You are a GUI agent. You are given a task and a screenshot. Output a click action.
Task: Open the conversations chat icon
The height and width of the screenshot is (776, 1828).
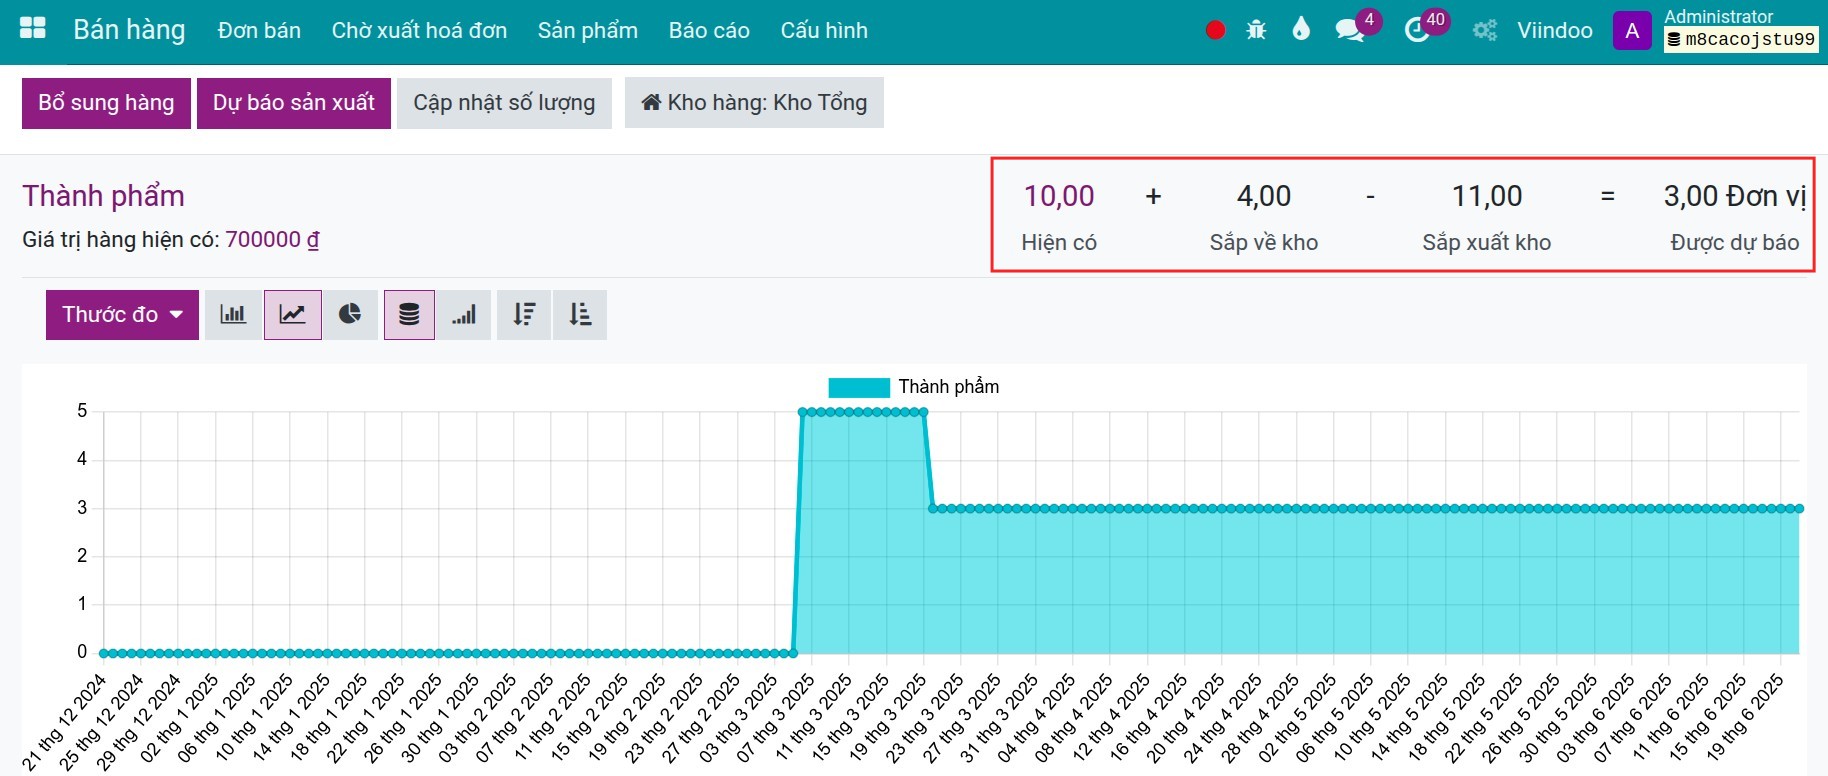click(1350, 30)
